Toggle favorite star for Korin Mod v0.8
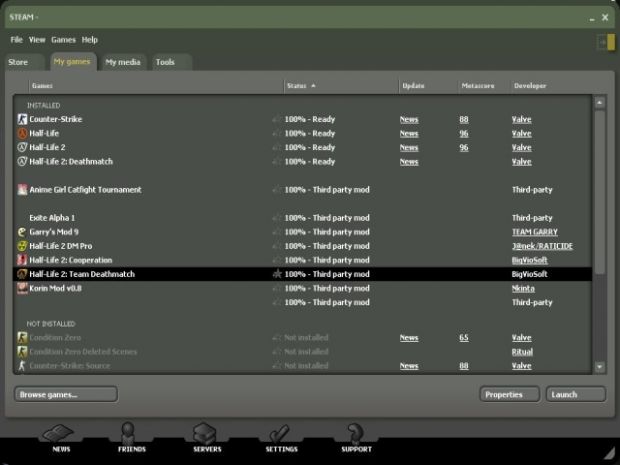Viewport: 620px width, 465px height. (277, 288)
